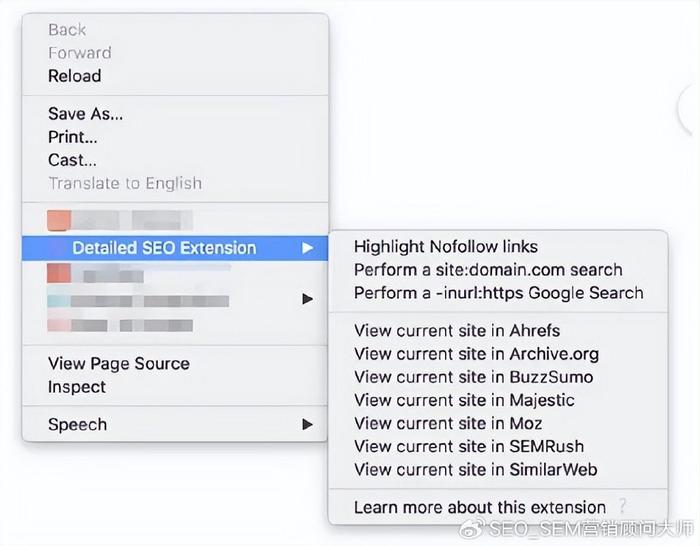
Task: Click the pink blurred extension icon
Action: pos(59,325)
